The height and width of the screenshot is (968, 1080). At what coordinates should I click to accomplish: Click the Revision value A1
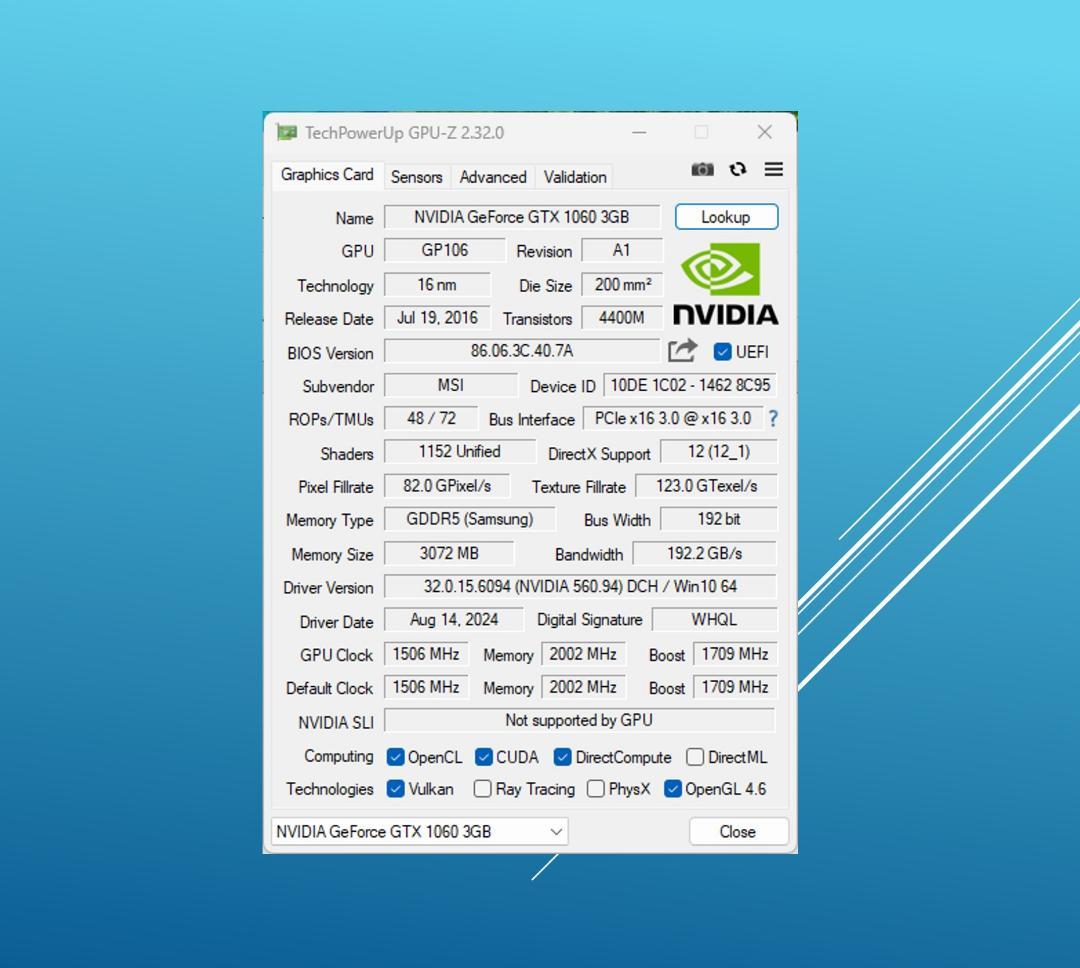622,250
